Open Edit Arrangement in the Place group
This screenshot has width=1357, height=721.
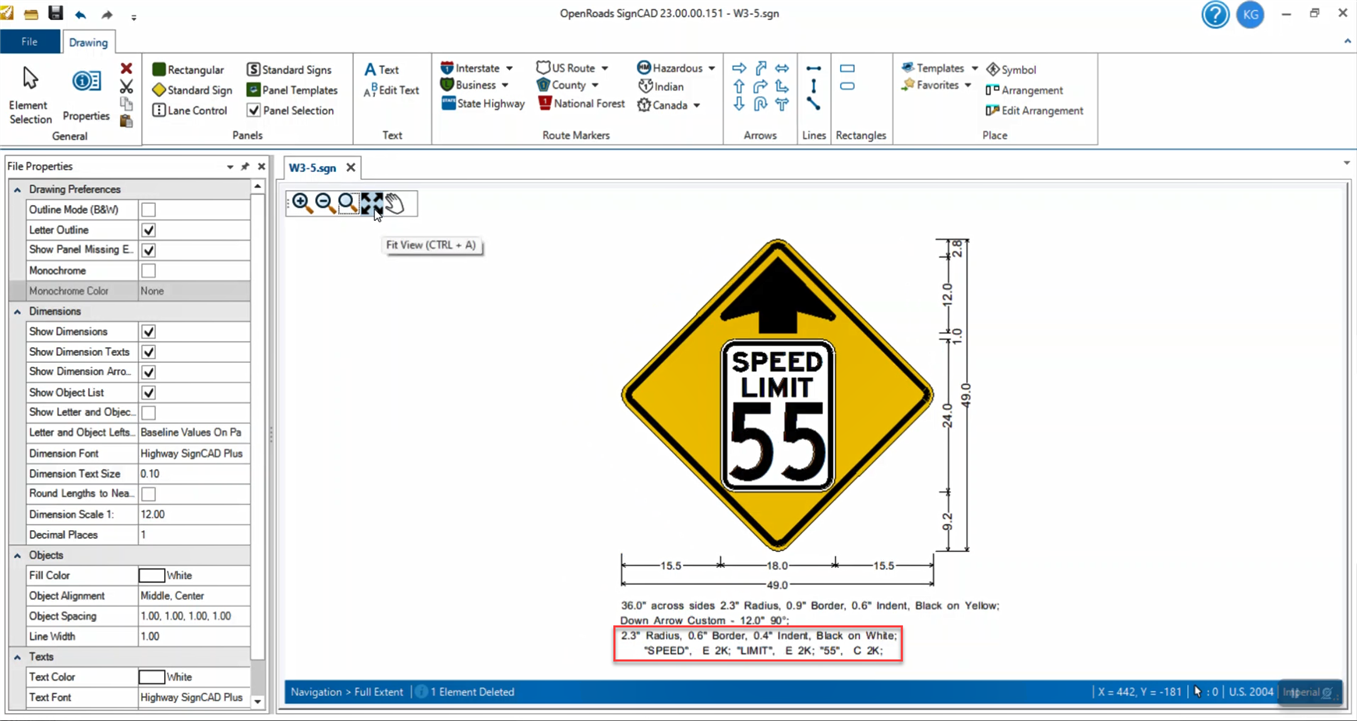pos(1035,111)
